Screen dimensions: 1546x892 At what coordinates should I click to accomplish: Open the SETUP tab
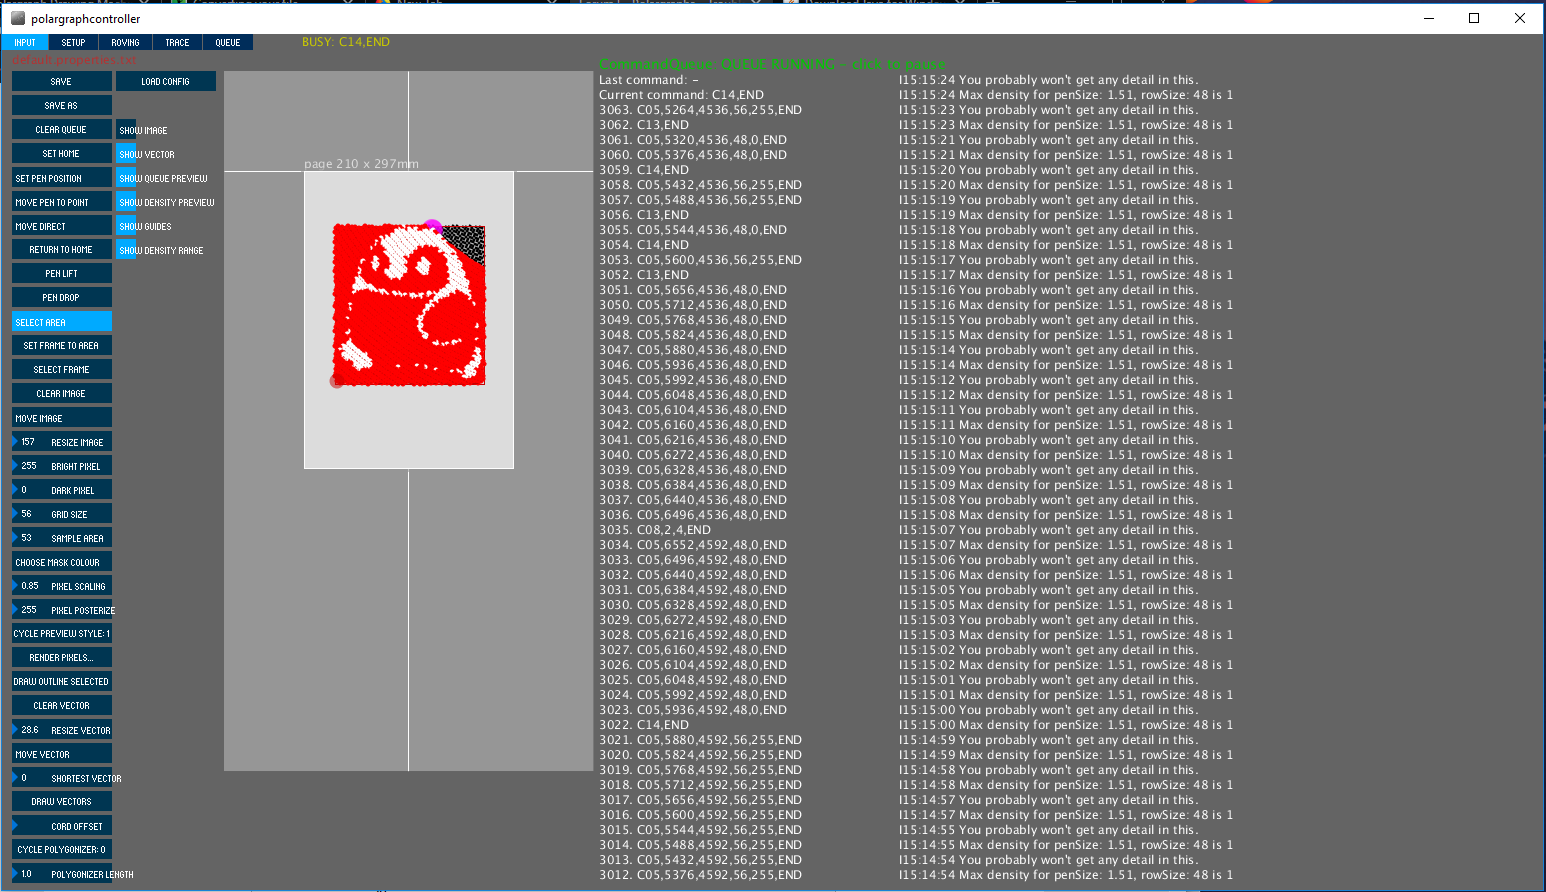pos(73,42)
